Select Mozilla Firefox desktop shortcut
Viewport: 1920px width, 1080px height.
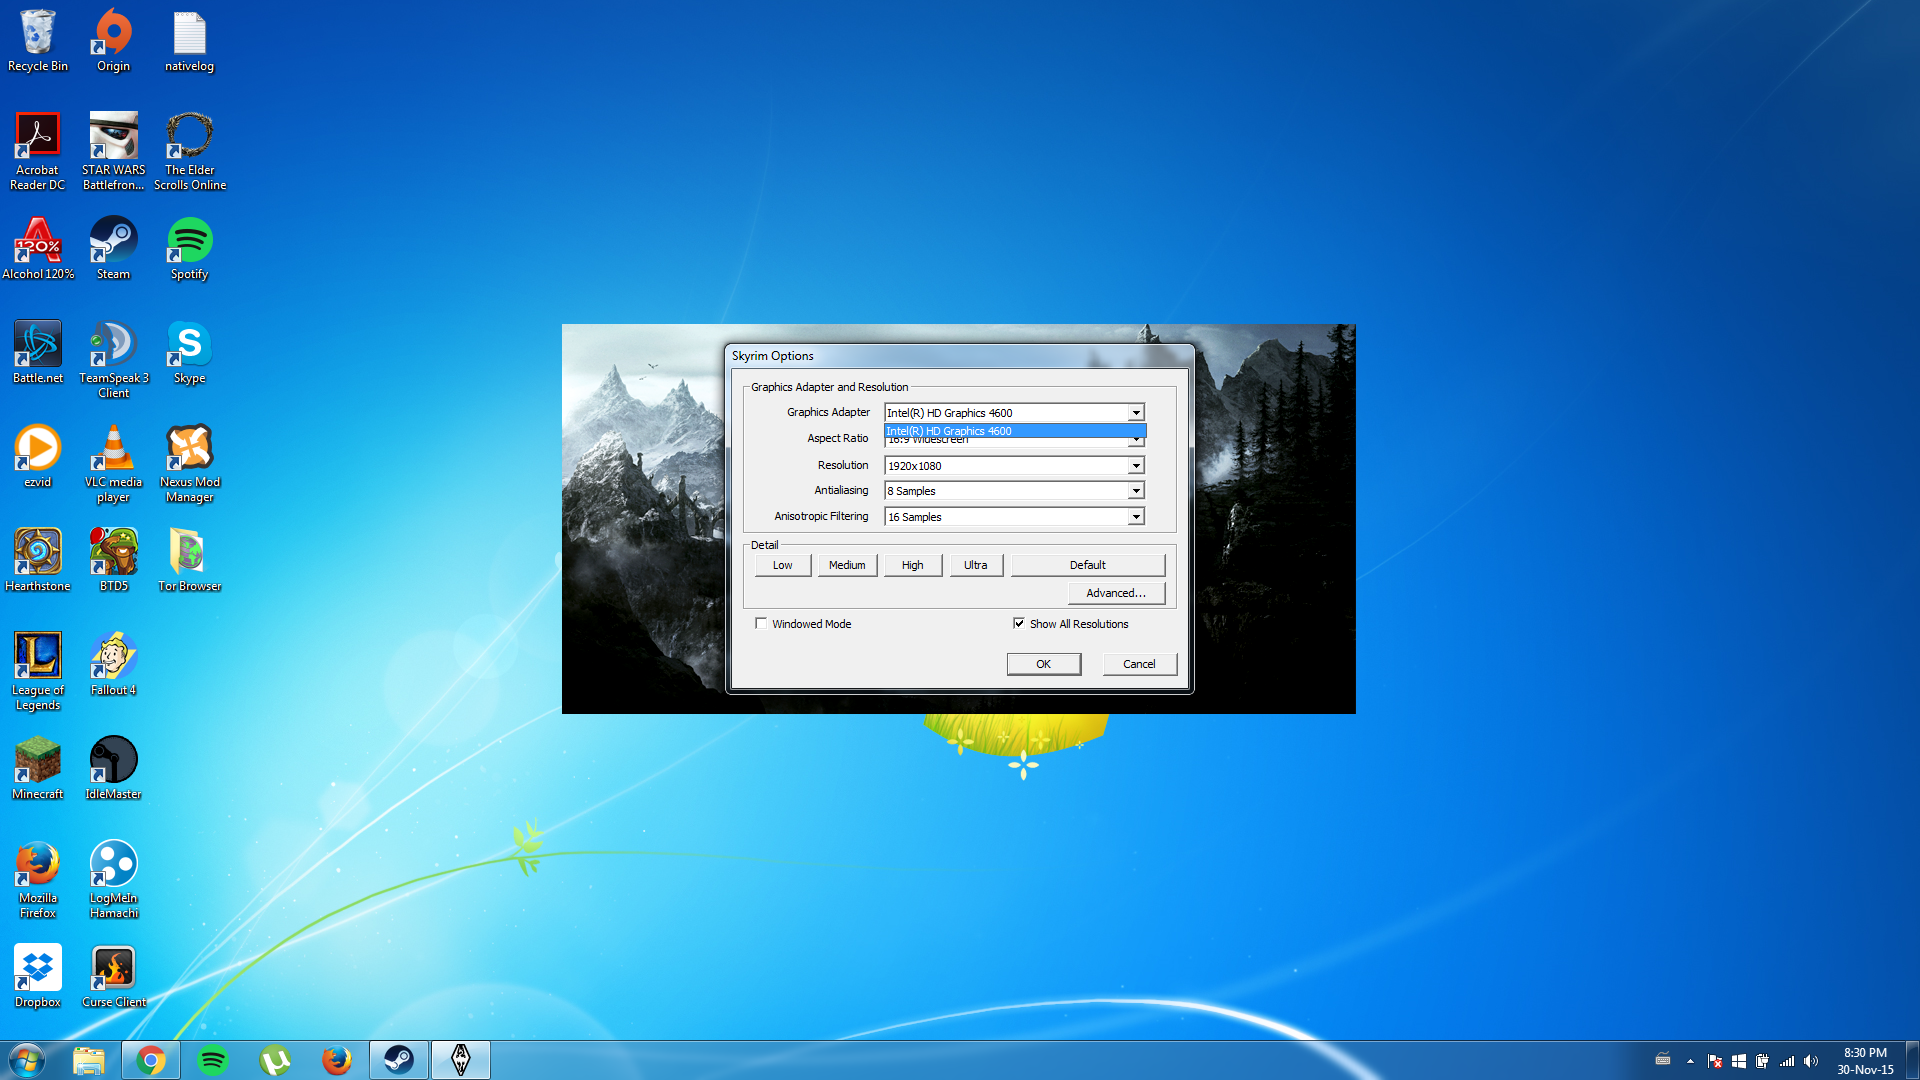(x=38, y=879)
